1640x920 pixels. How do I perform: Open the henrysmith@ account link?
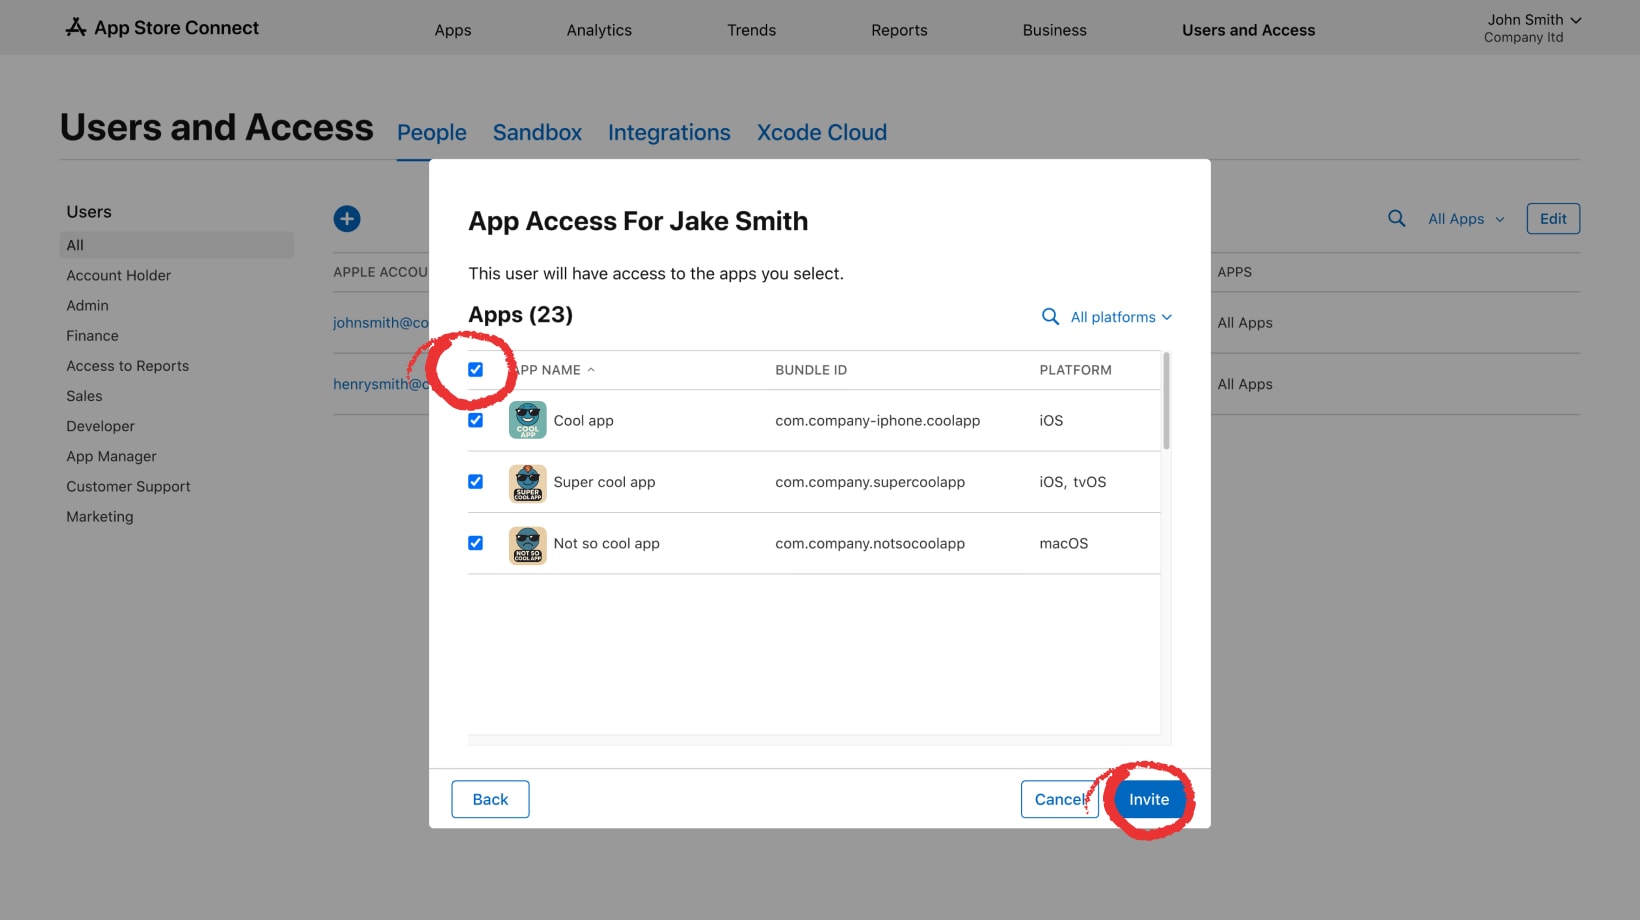click(x=381, y=384)
